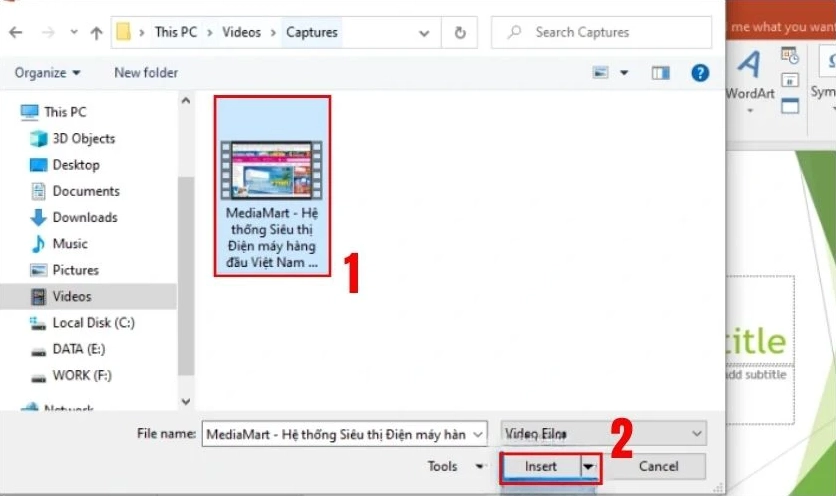Open recent locations dropdown arrow
Screen dimensions: 836x496
coord(74,33)
